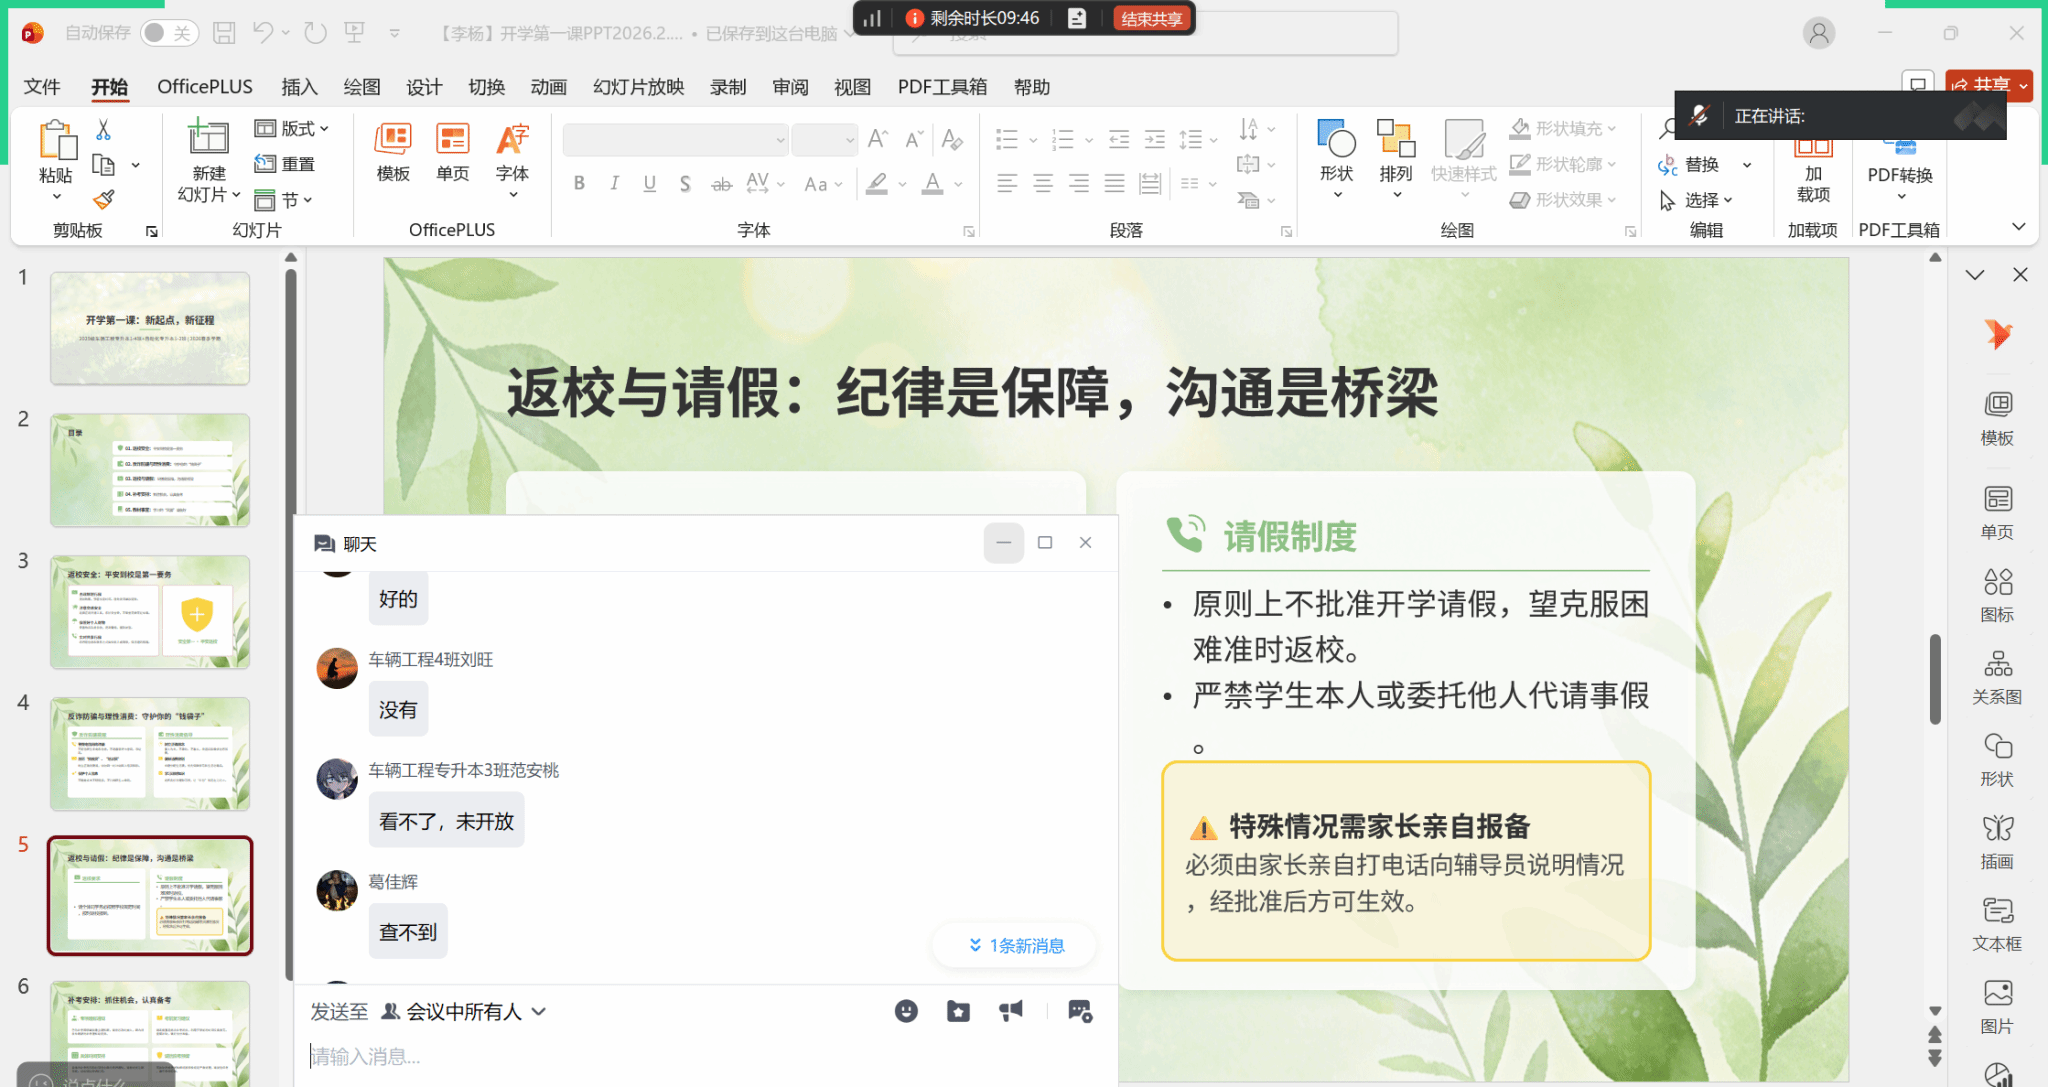Open the 形状 shapes gallery in ribbon
This screenshot has width=2048, height=1087.
tap(1336, 158)
